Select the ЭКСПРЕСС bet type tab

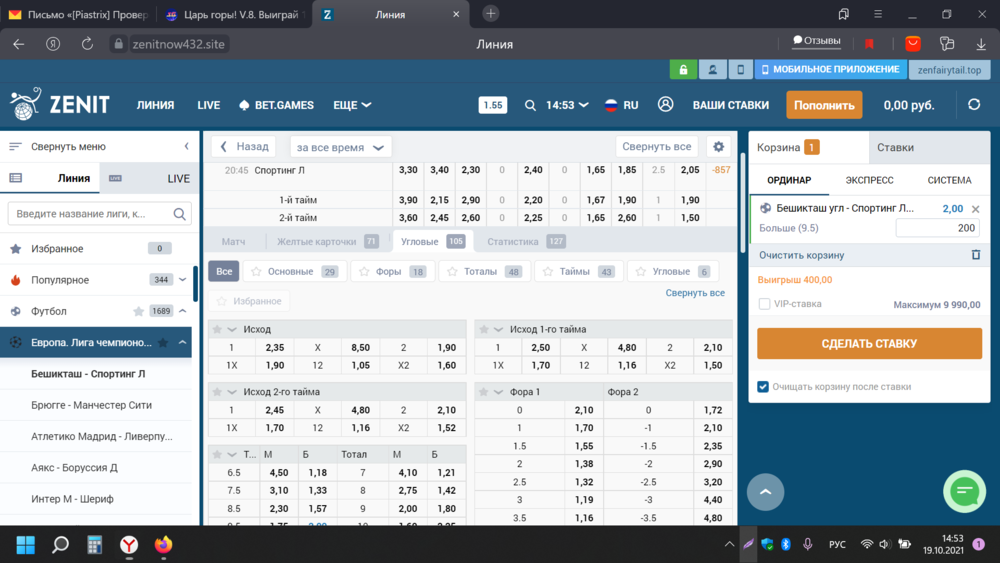[869, 180]
